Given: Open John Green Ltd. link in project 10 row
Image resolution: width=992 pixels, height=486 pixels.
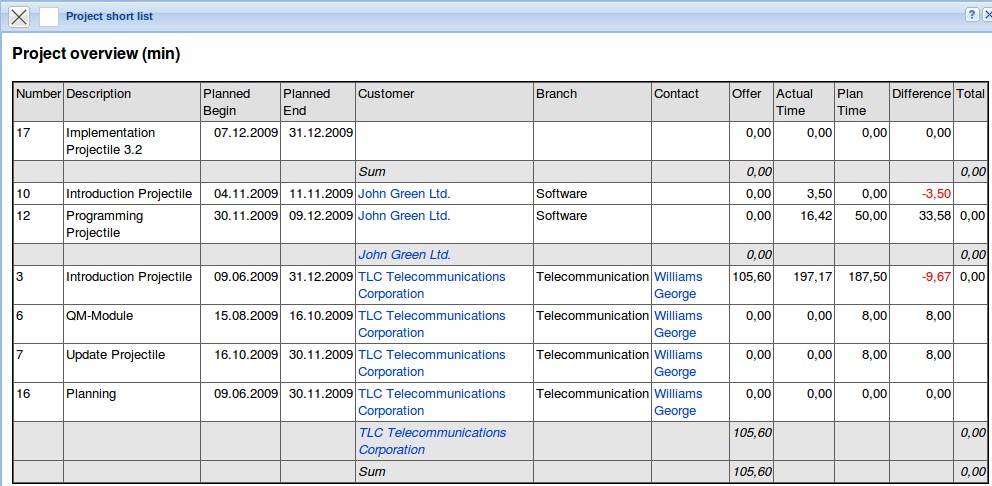Looking at the screenshot, I should [404, 193].
